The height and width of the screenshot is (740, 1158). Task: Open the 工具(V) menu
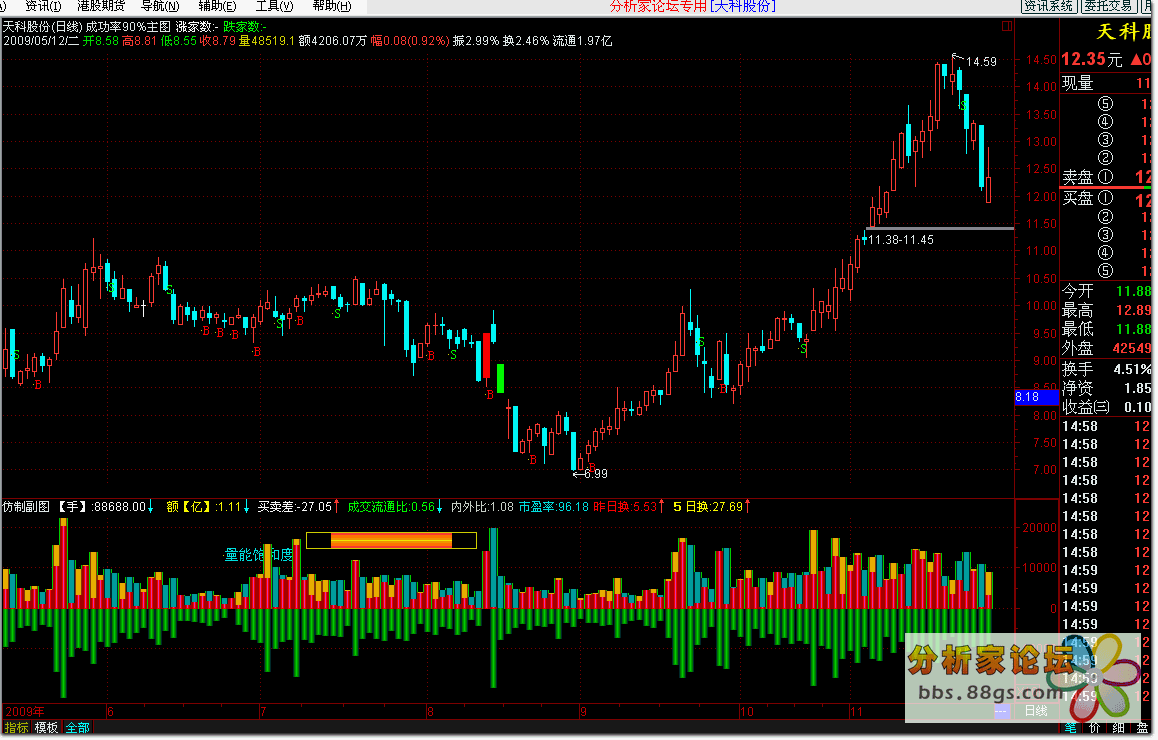(275, 6)
